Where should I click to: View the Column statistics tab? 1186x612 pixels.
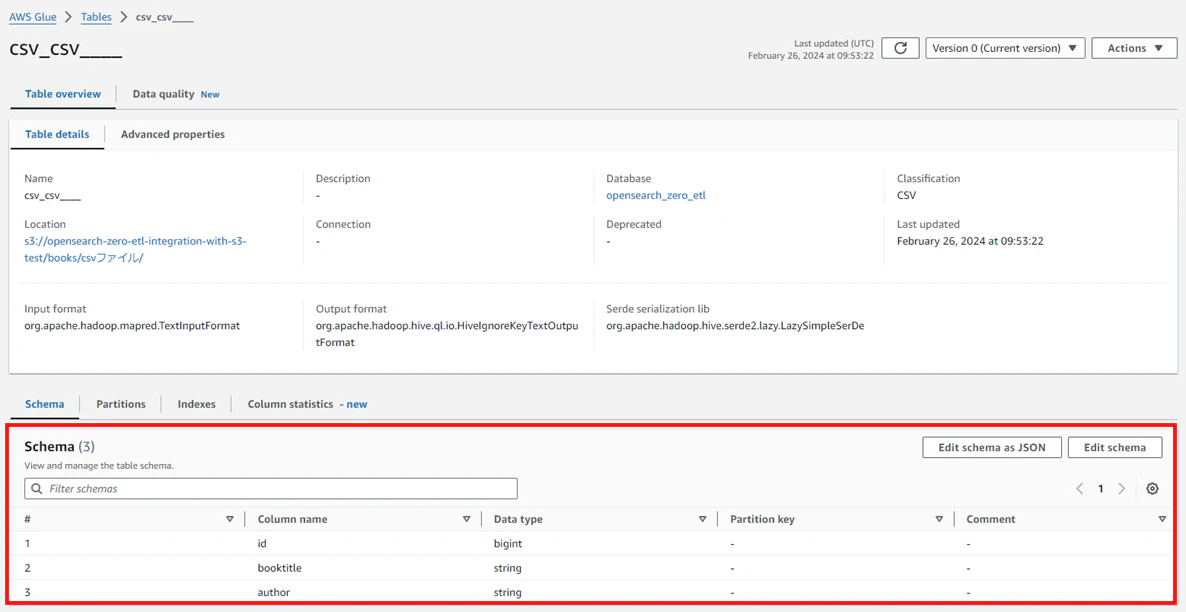click(307, 404)
